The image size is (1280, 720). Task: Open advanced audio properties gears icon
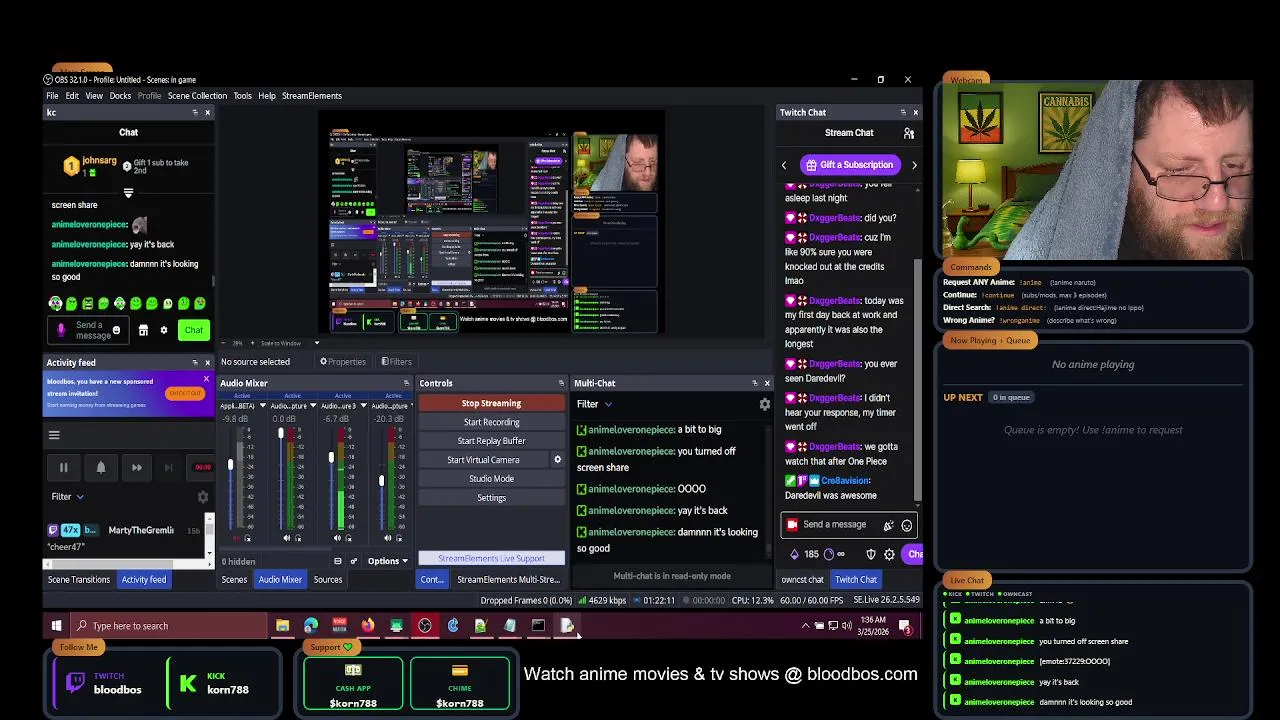click(353, 561)
